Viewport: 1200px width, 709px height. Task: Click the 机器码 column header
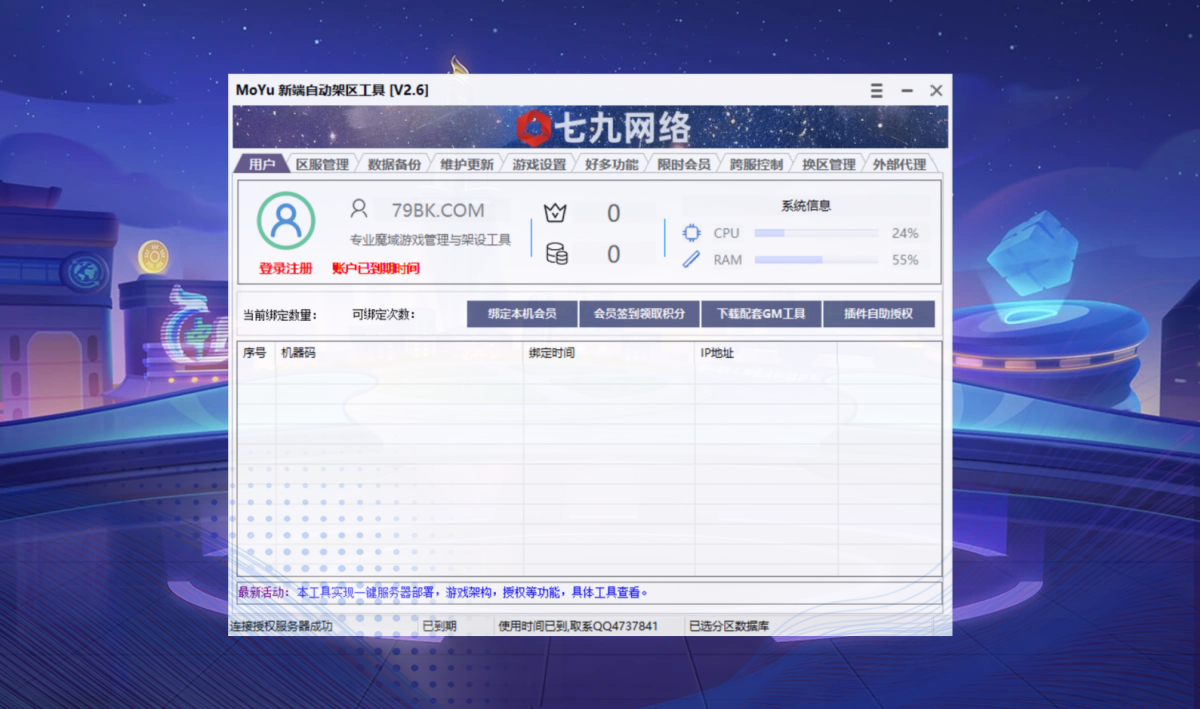[300, 353]
